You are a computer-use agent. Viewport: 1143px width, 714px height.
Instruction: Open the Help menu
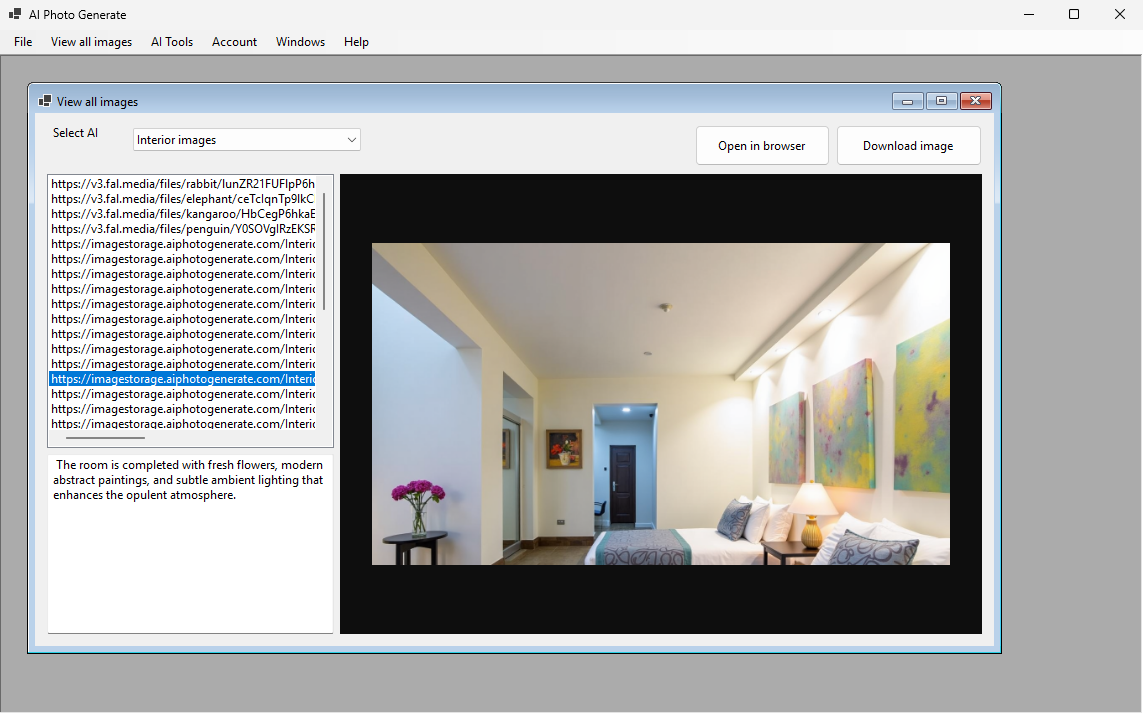[x=356, y=42]
